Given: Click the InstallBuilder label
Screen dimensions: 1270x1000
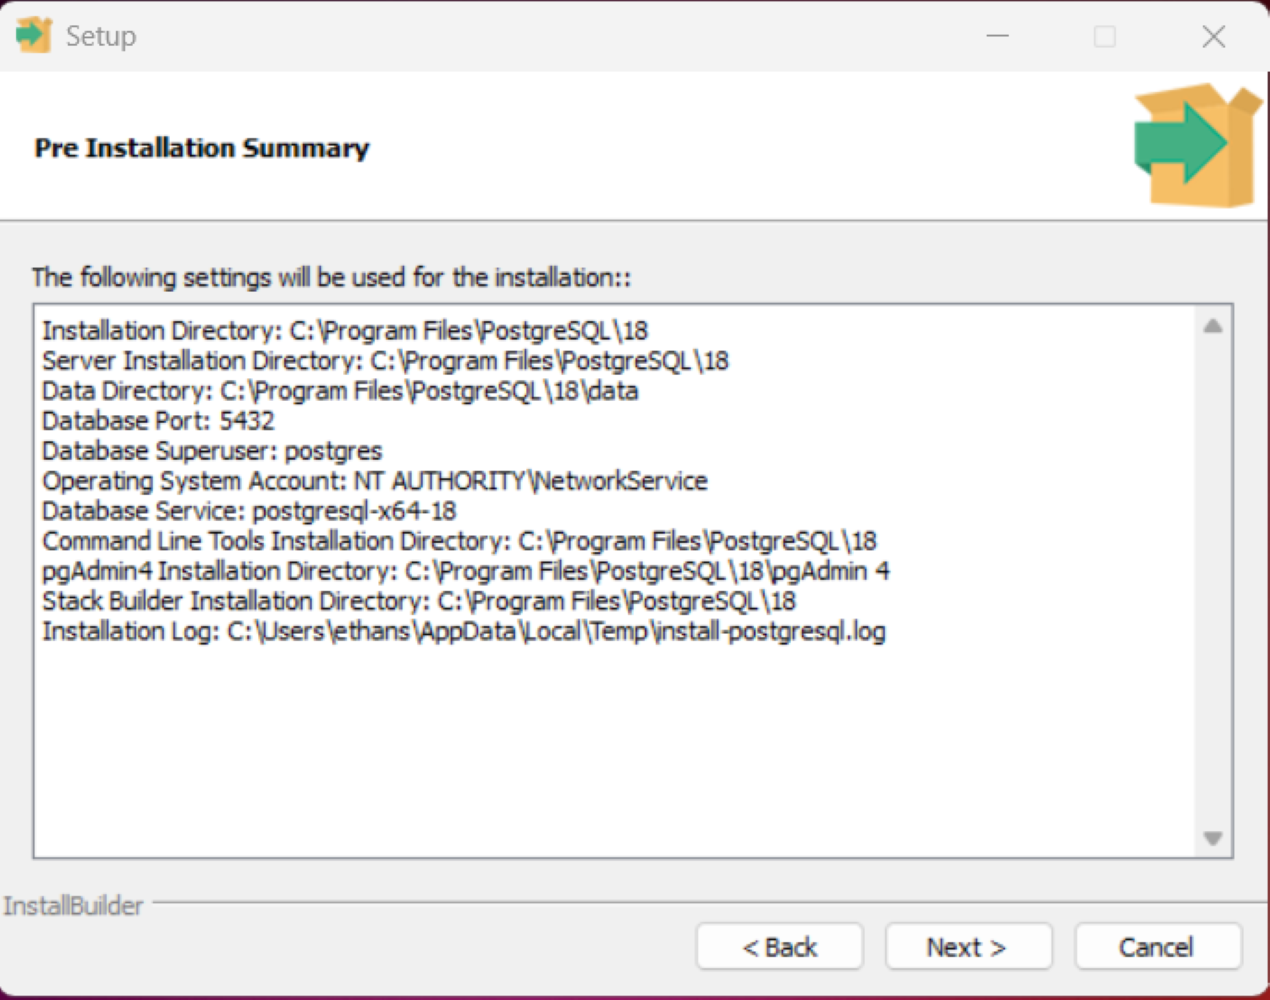Looking at the screenshot, I should 73,906.
